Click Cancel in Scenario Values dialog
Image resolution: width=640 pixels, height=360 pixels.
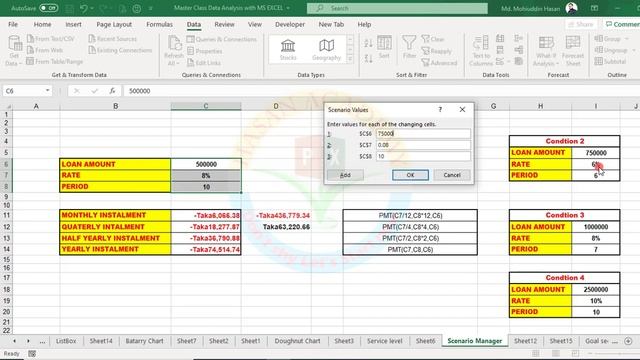click(452, 175)
